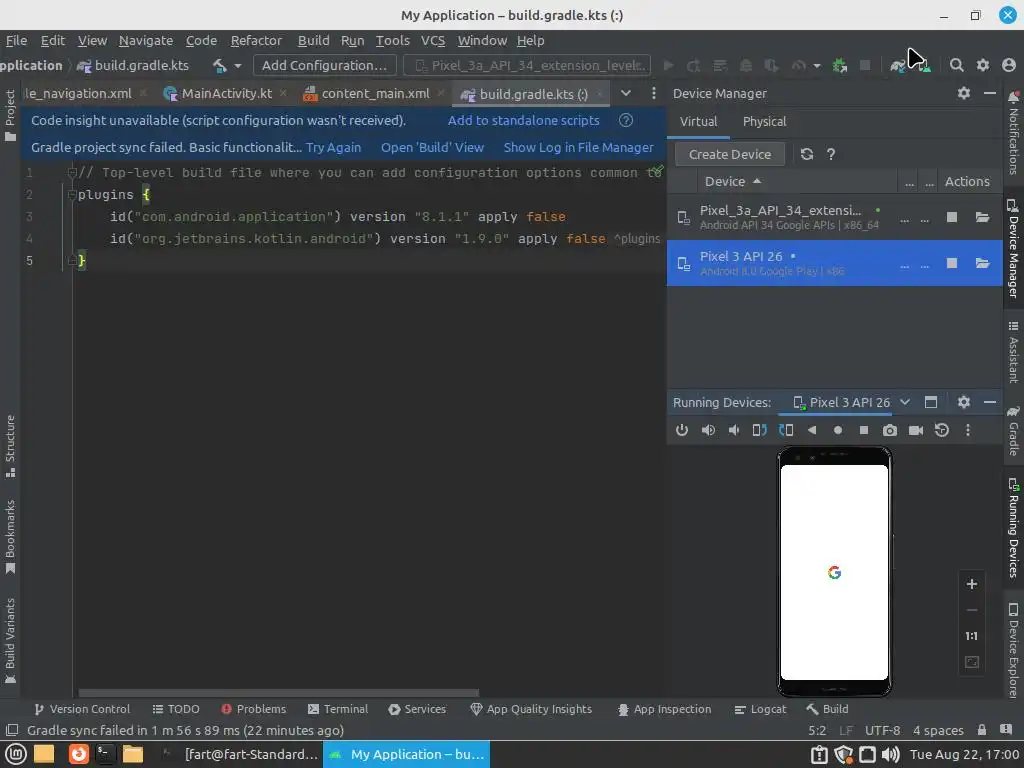This screenshot has width=1024, height=768.
Task: Stop the Pixel_3a_API_34 emulator
Action: [952, 217]
